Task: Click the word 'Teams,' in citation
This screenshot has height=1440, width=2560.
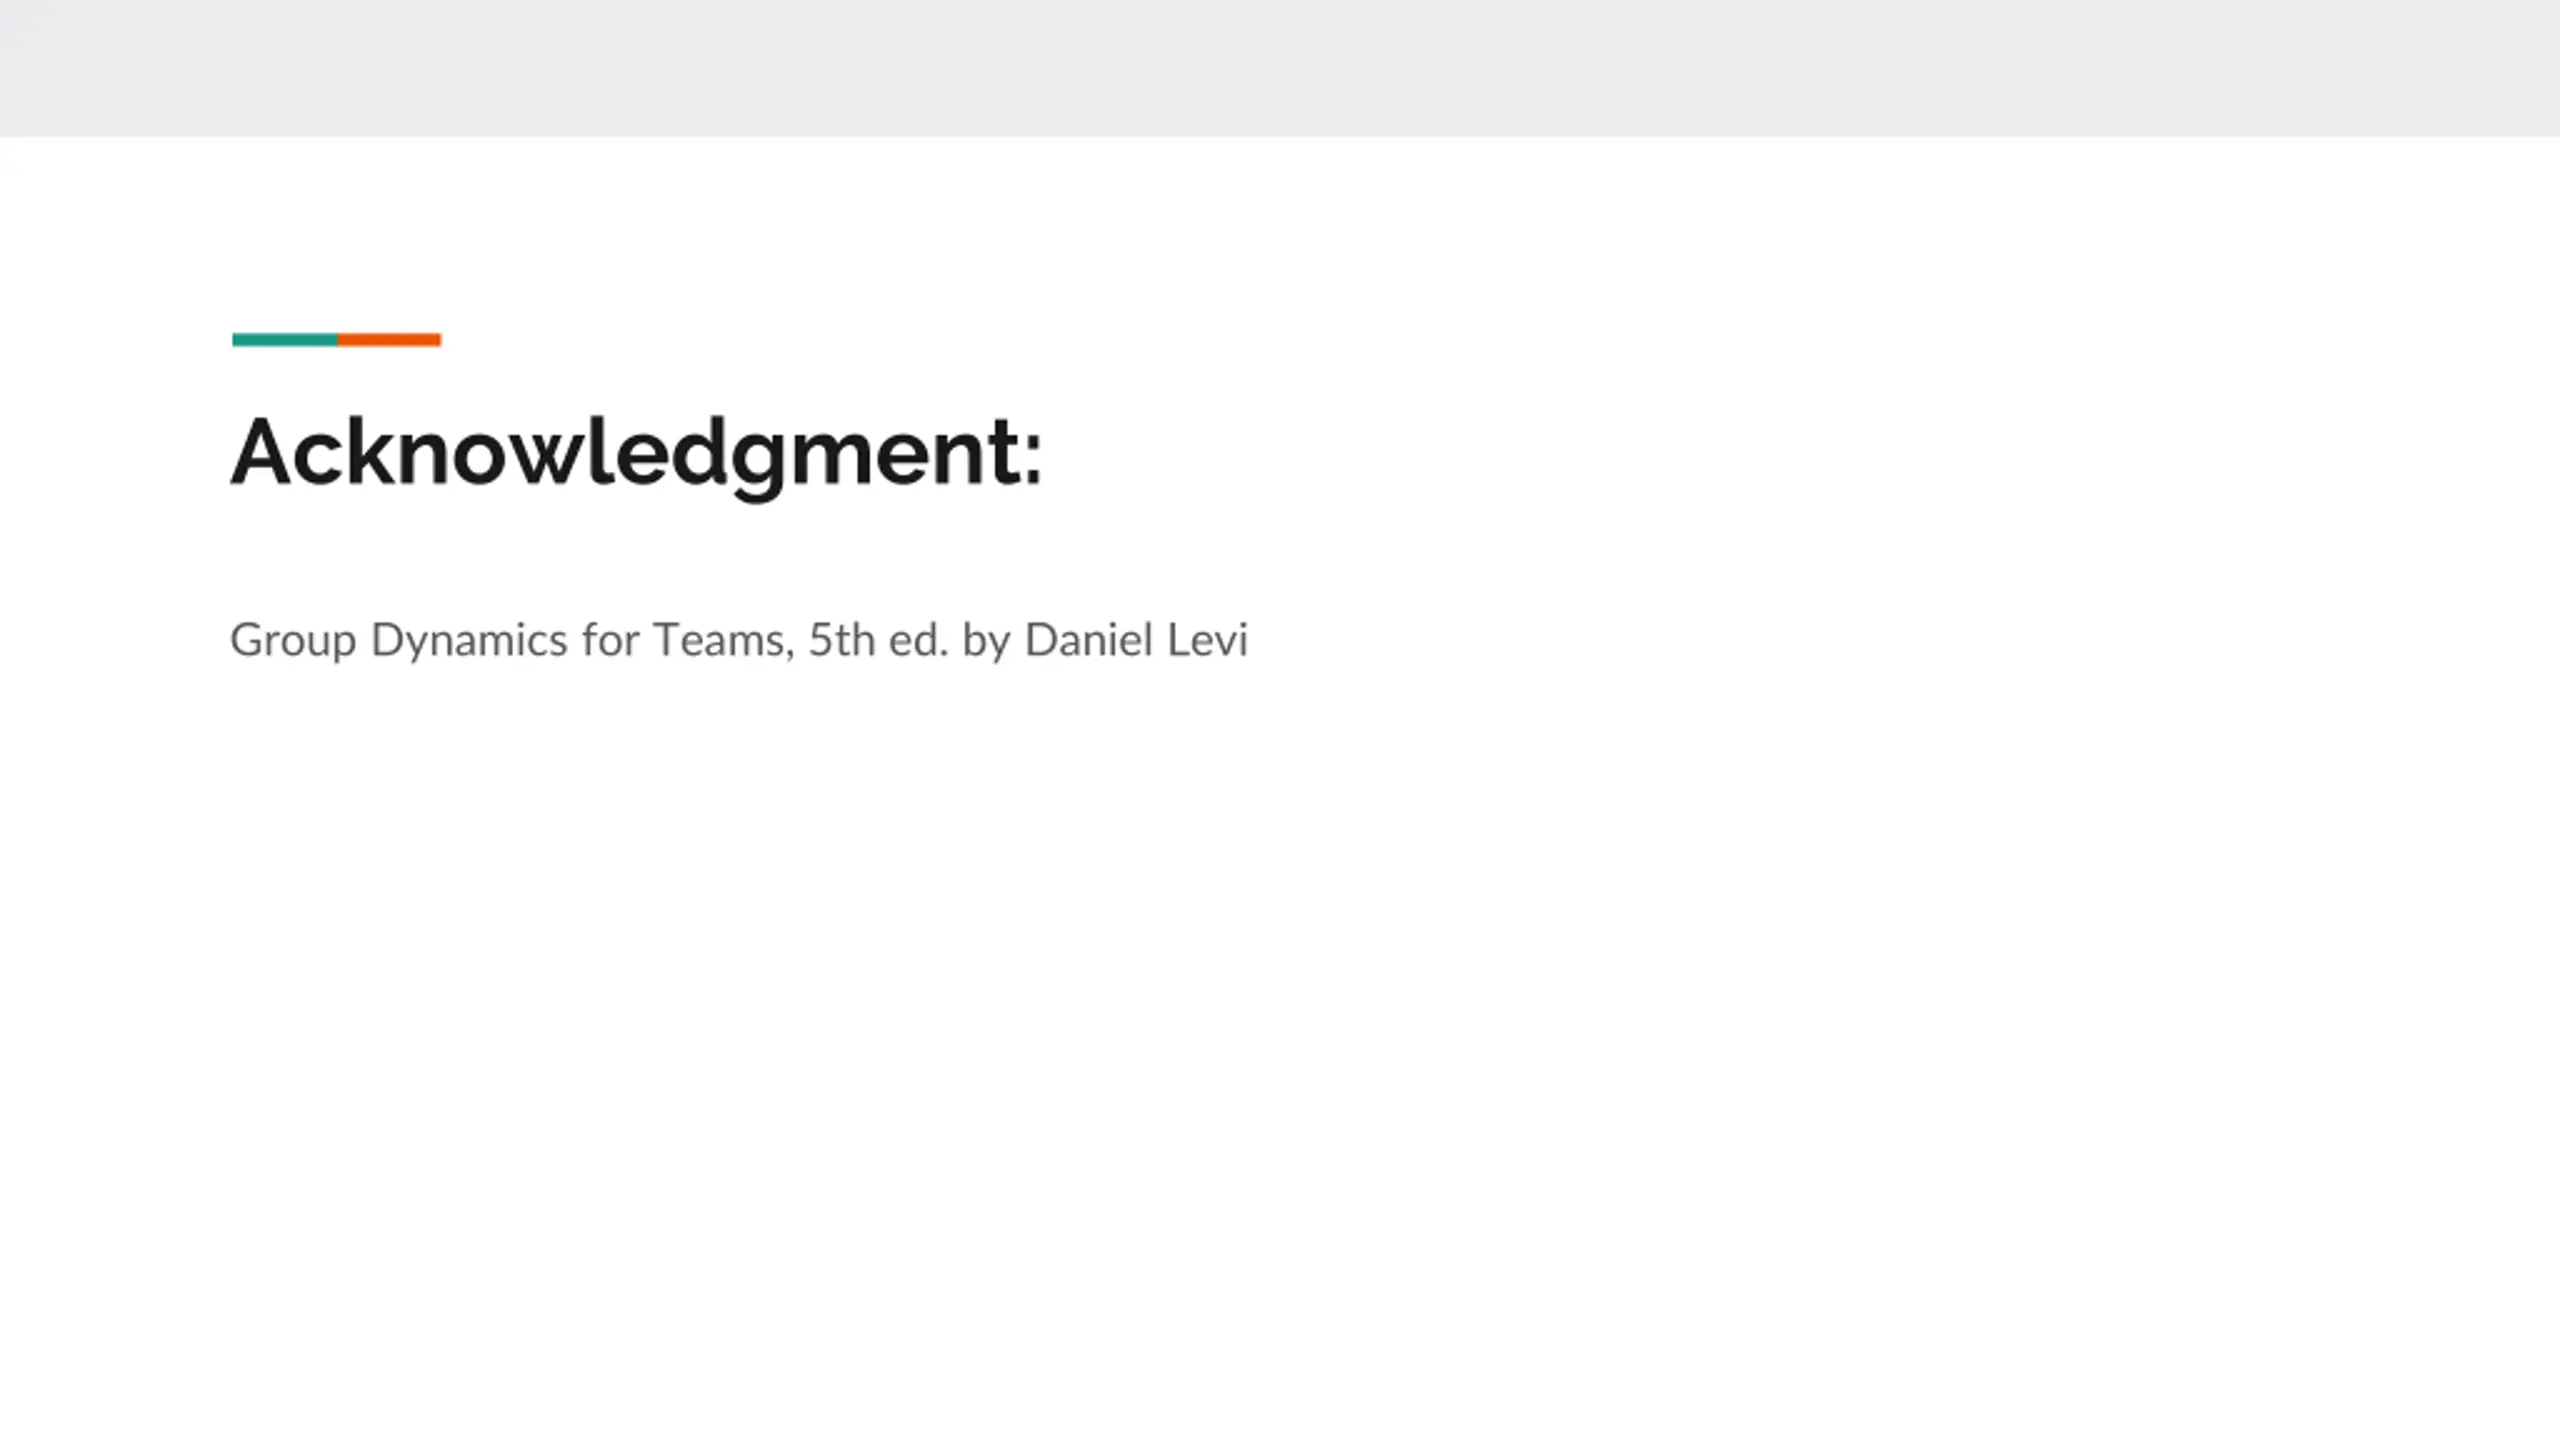Action: click(x=723, y=641)
